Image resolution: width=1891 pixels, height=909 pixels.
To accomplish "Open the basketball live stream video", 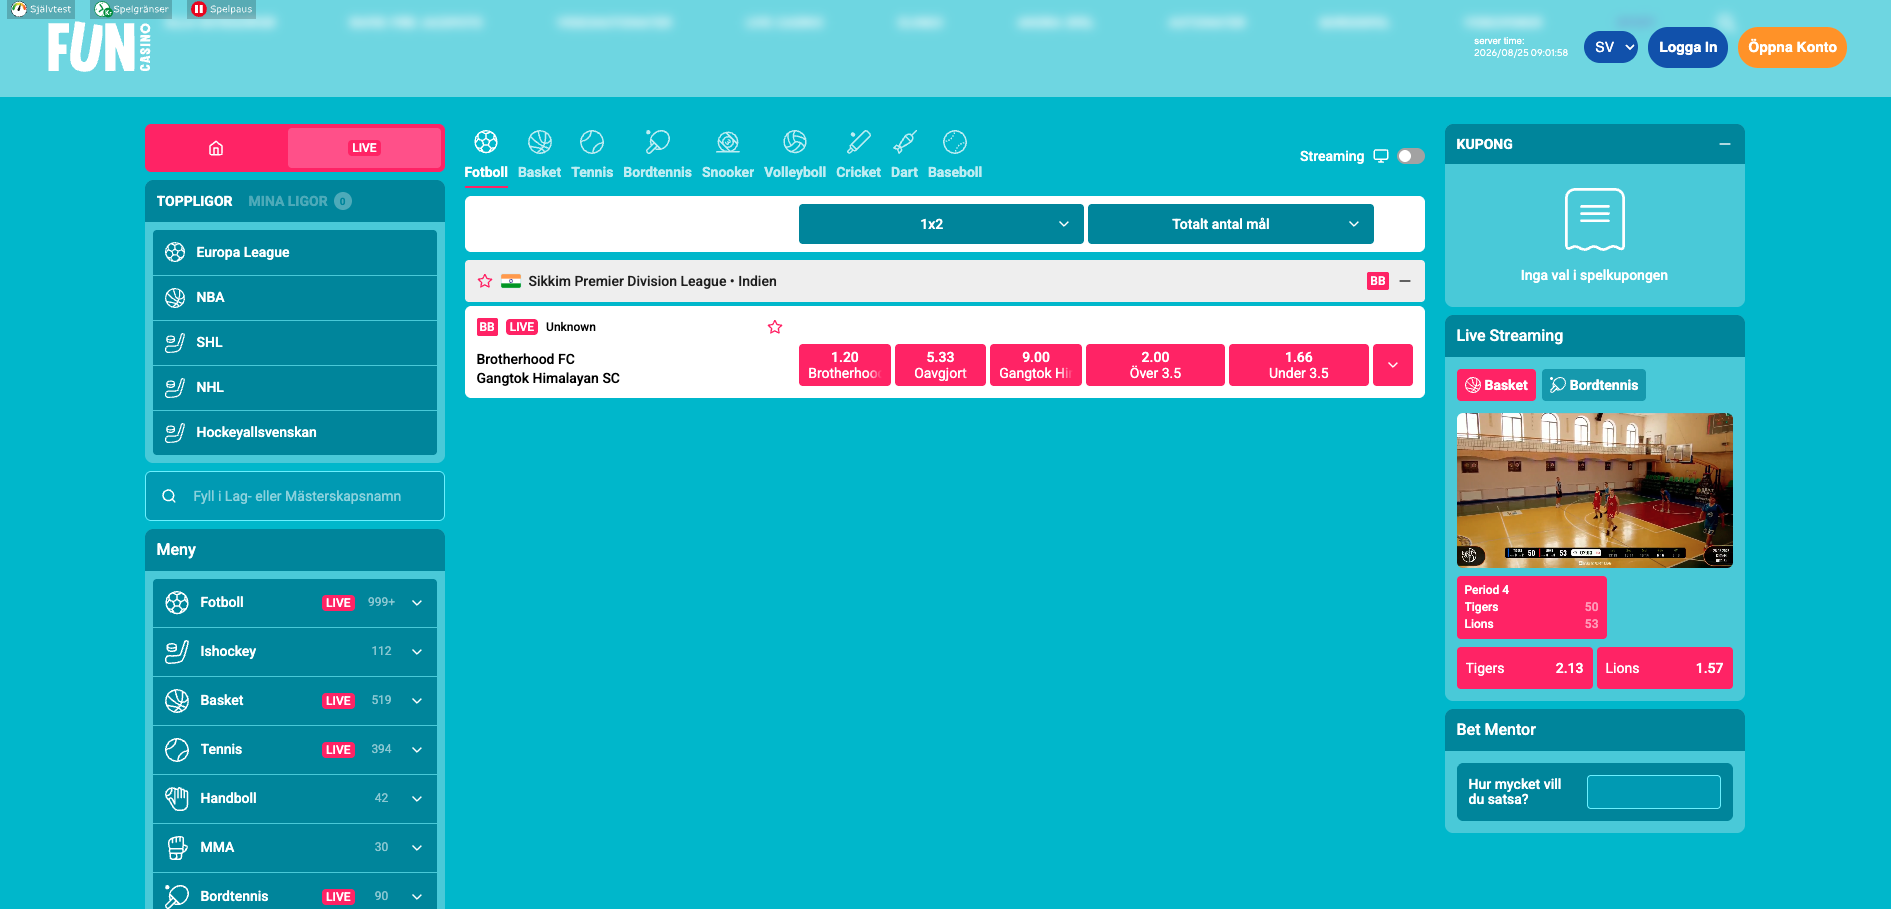I will pos(1595,490).
